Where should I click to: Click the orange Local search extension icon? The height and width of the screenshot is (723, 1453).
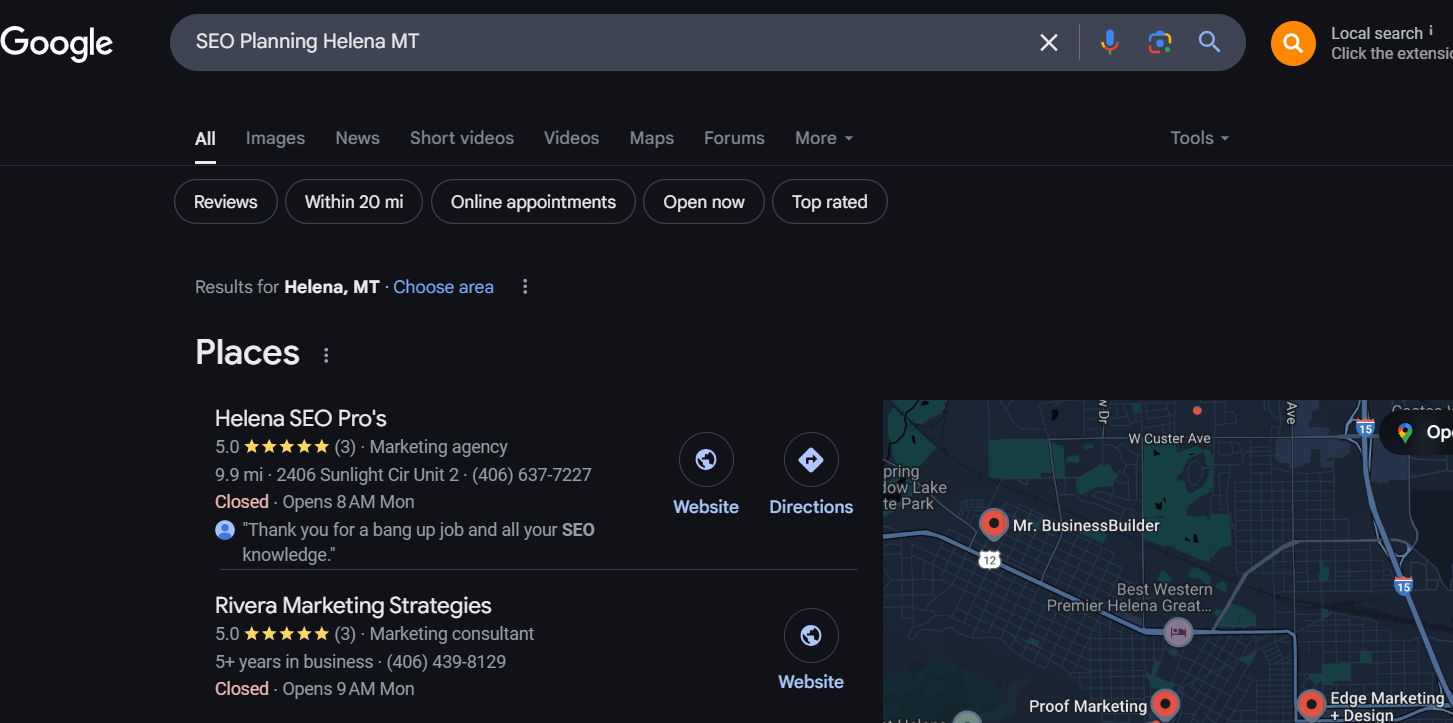(x=1293, y=43)
